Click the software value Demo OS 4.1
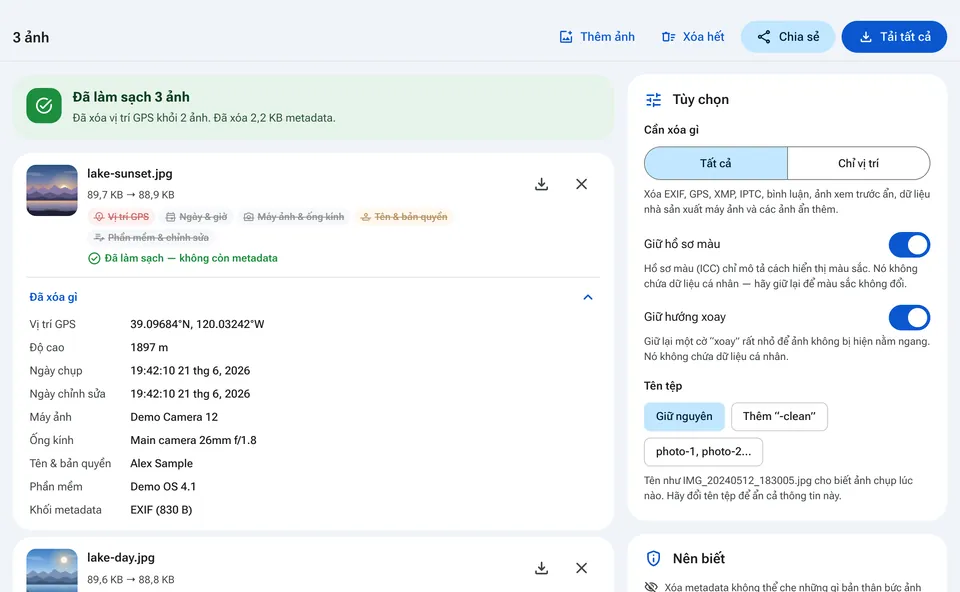The image size is (960, 592). (x=163, y=487)
